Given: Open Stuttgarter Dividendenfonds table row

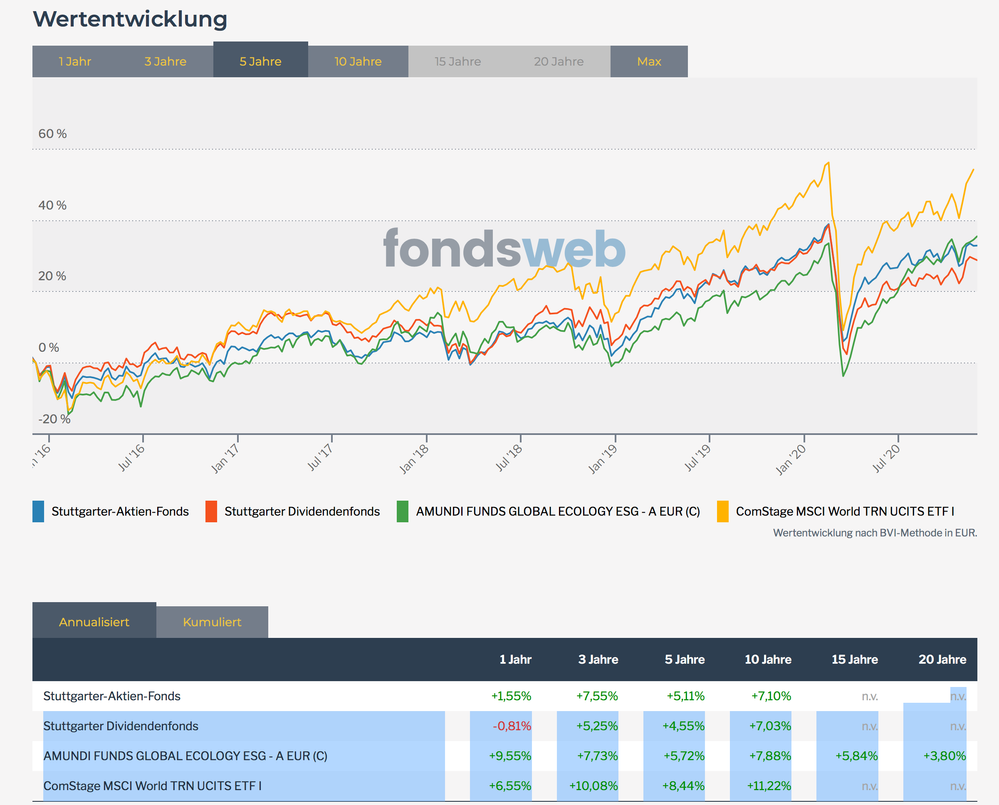Looking at the screenshot, I should pyautogui.click(x=121, y=726).
